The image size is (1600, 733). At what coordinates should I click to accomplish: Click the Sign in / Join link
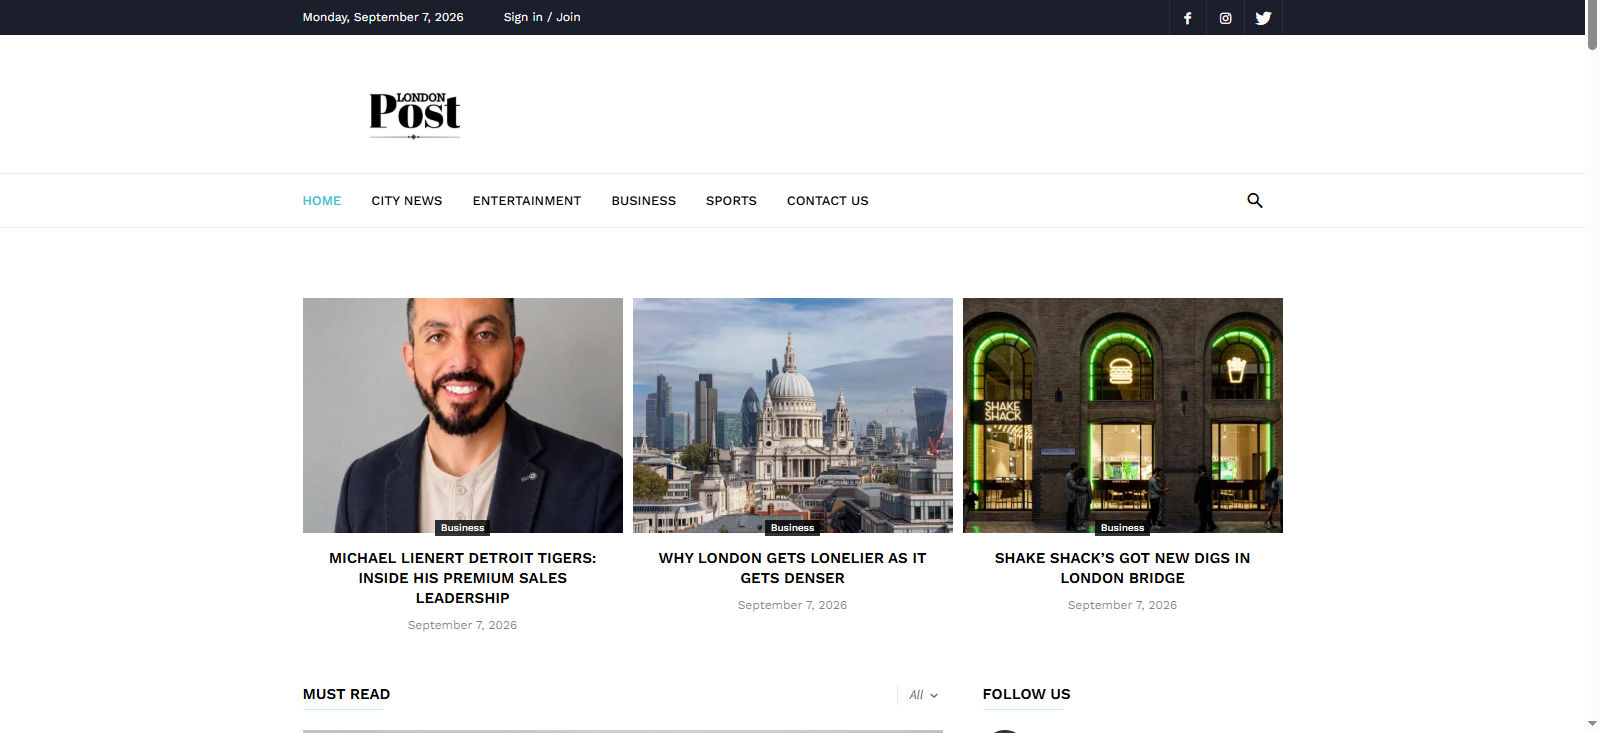[542, 17]
